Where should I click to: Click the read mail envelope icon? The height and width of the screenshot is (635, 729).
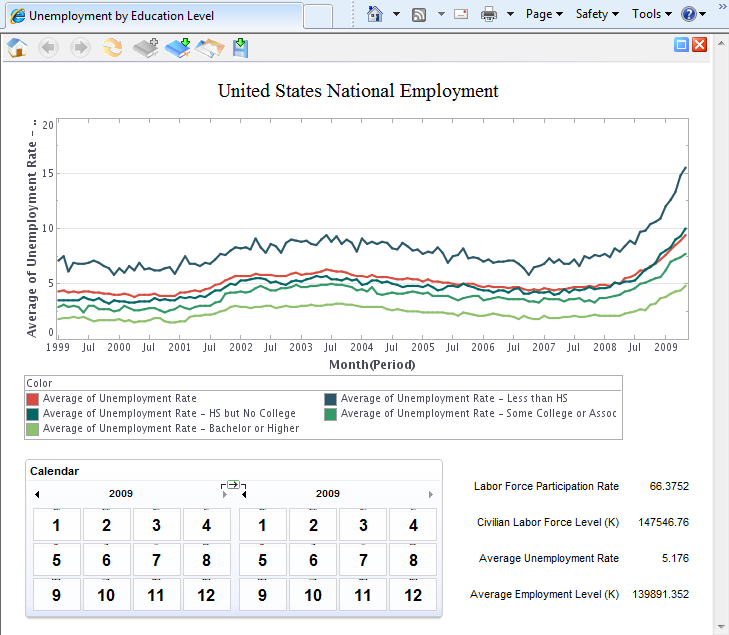(461, 14)
